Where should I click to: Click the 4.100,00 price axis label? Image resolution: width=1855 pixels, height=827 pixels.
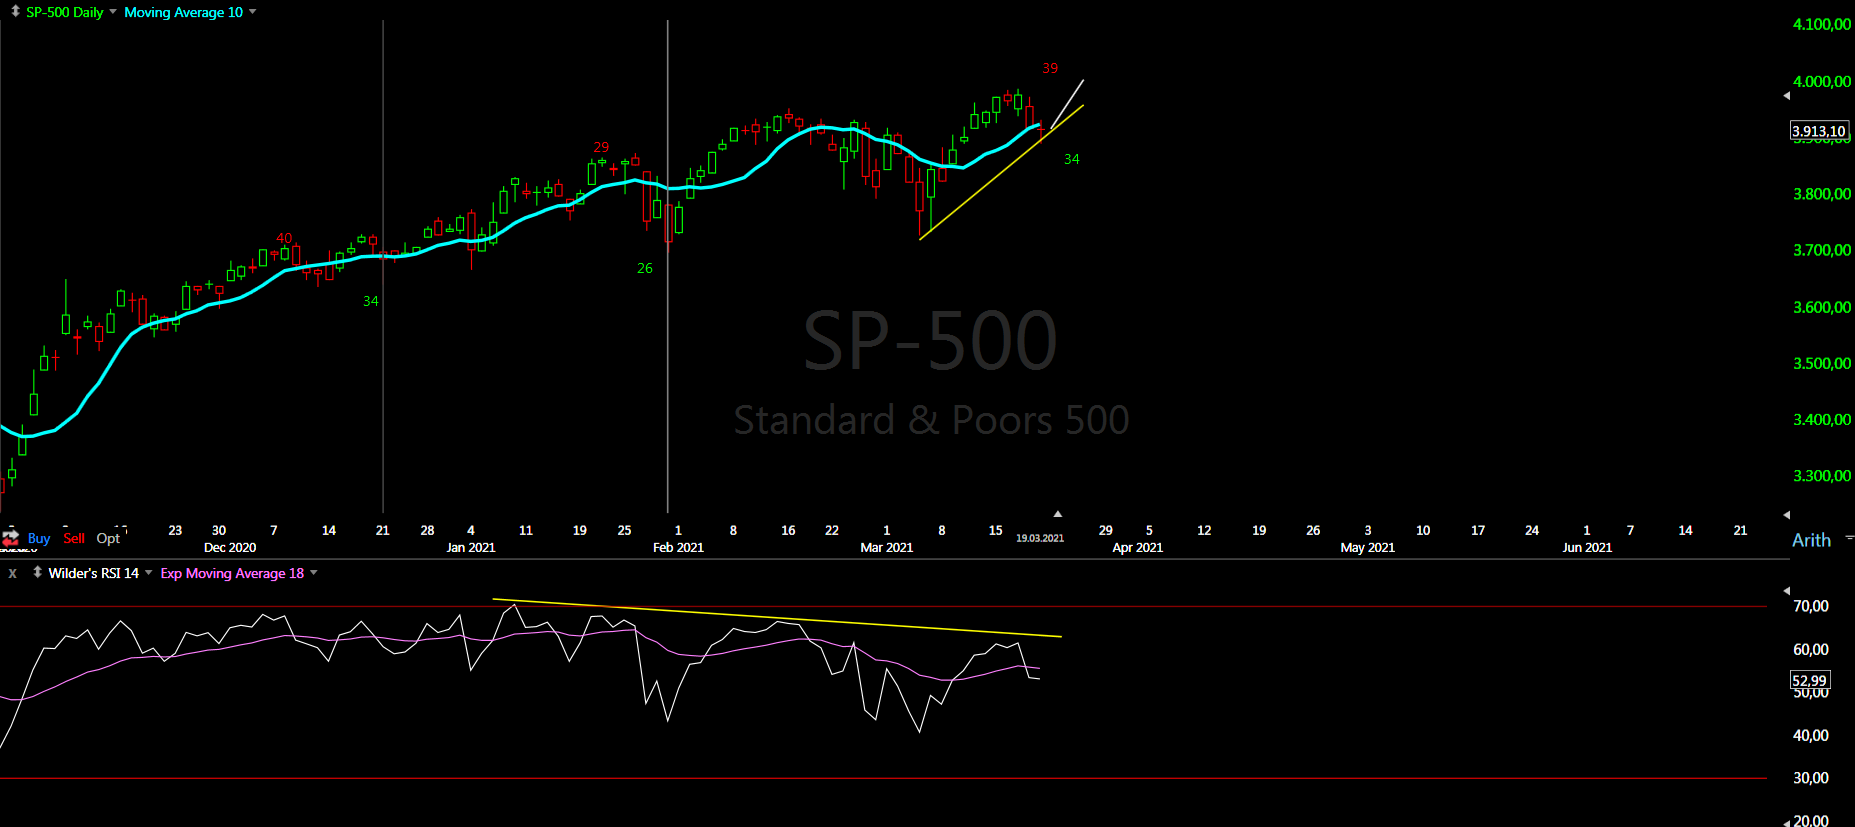pos(1822,24)
